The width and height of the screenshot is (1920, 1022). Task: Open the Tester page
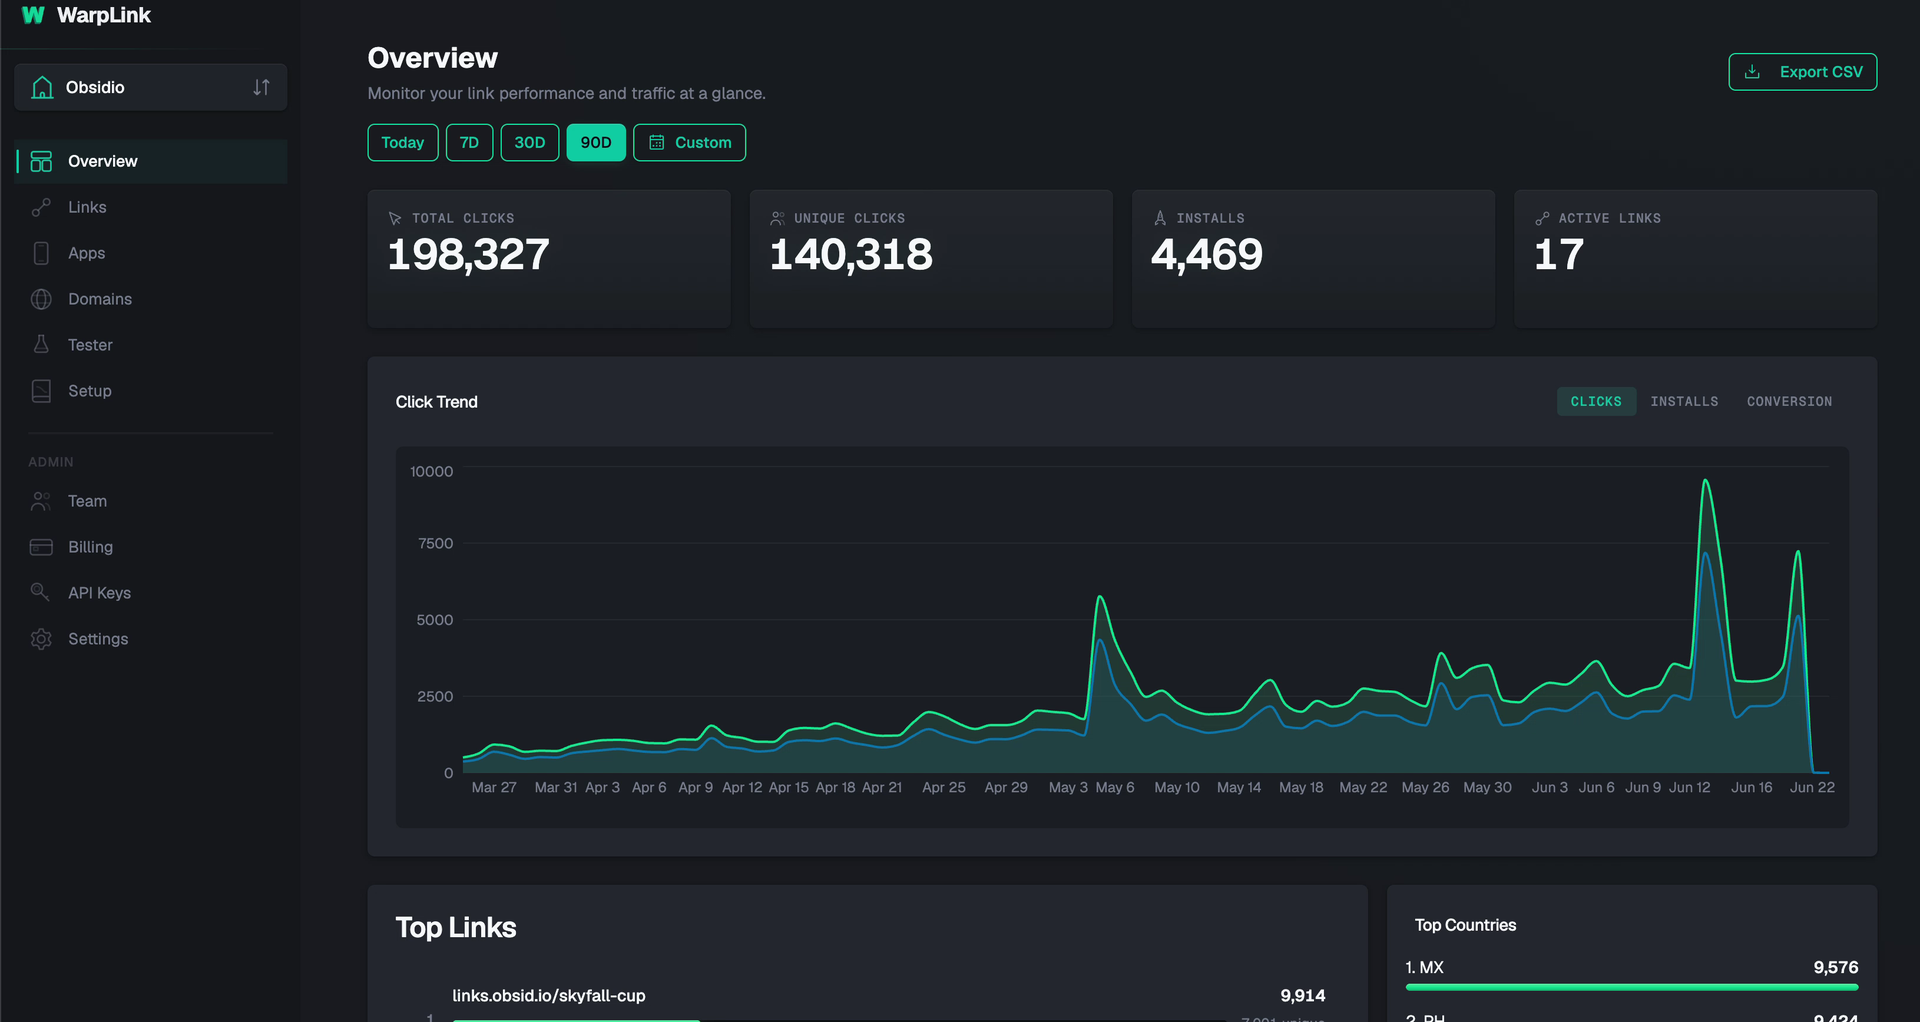[152, 345]
